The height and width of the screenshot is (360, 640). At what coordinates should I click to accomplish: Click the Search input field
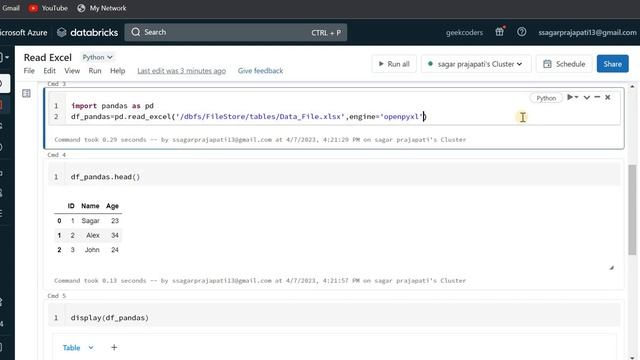coord(236,32)
